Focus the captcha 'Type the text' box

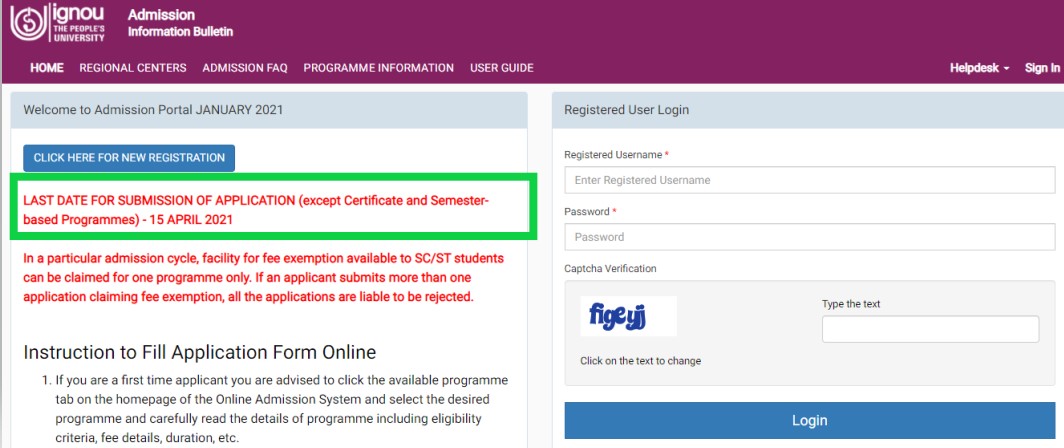pos(930,329)
